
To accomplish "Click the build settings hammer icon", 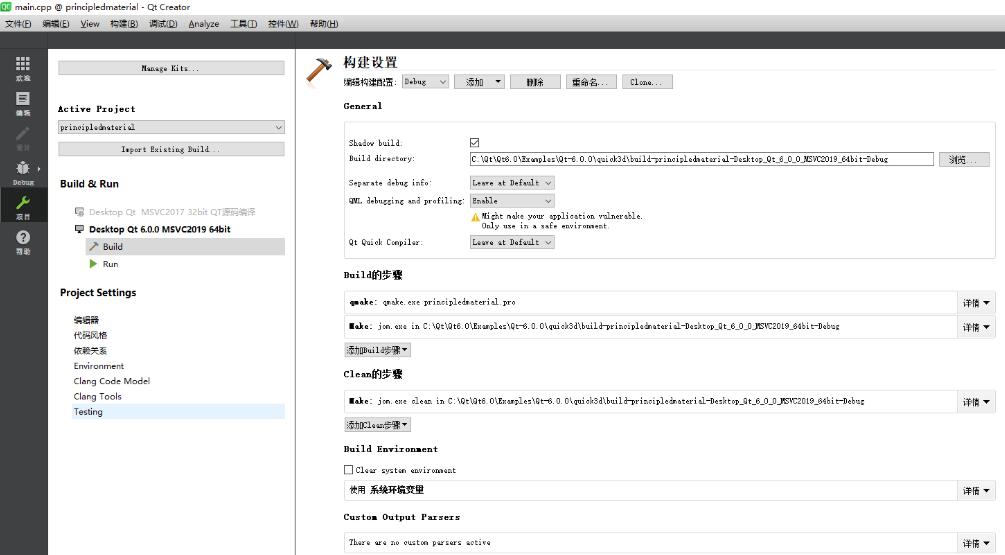I will [x=319, y=70].
